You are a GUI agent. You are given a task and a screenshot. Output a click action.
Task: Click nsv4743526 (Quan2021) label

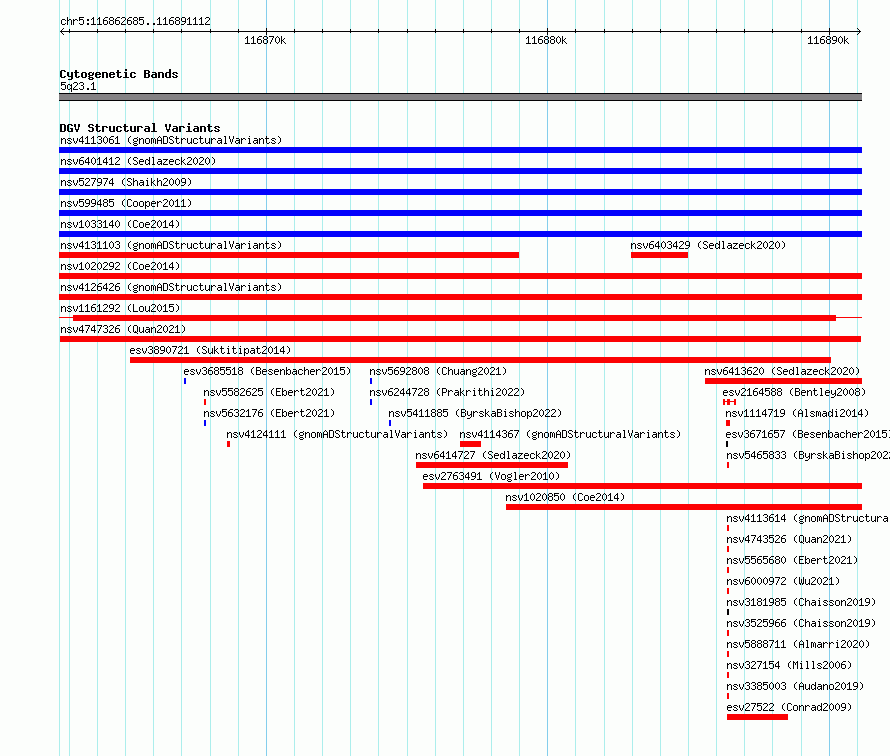click(x=789, y=539)
